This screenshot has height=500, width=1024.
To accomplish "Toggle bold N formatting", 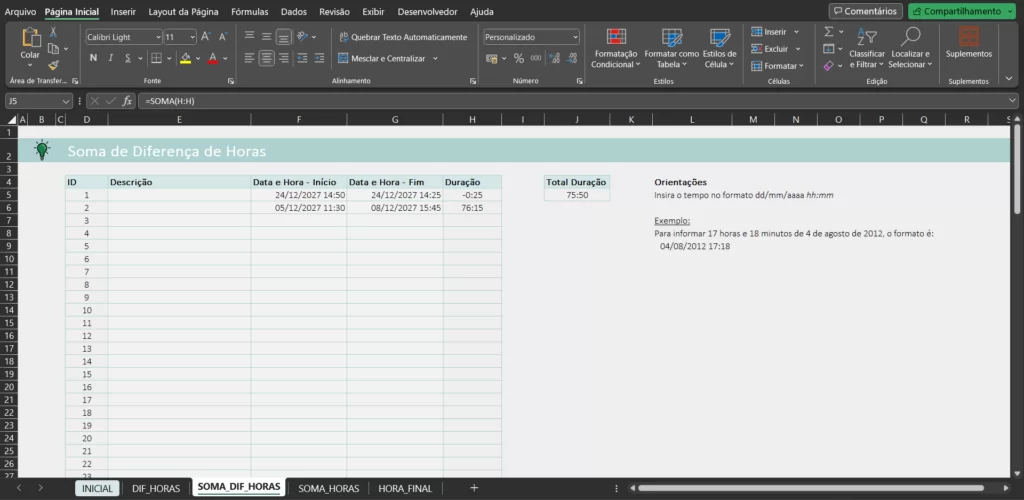I will [x=93, y=58].
